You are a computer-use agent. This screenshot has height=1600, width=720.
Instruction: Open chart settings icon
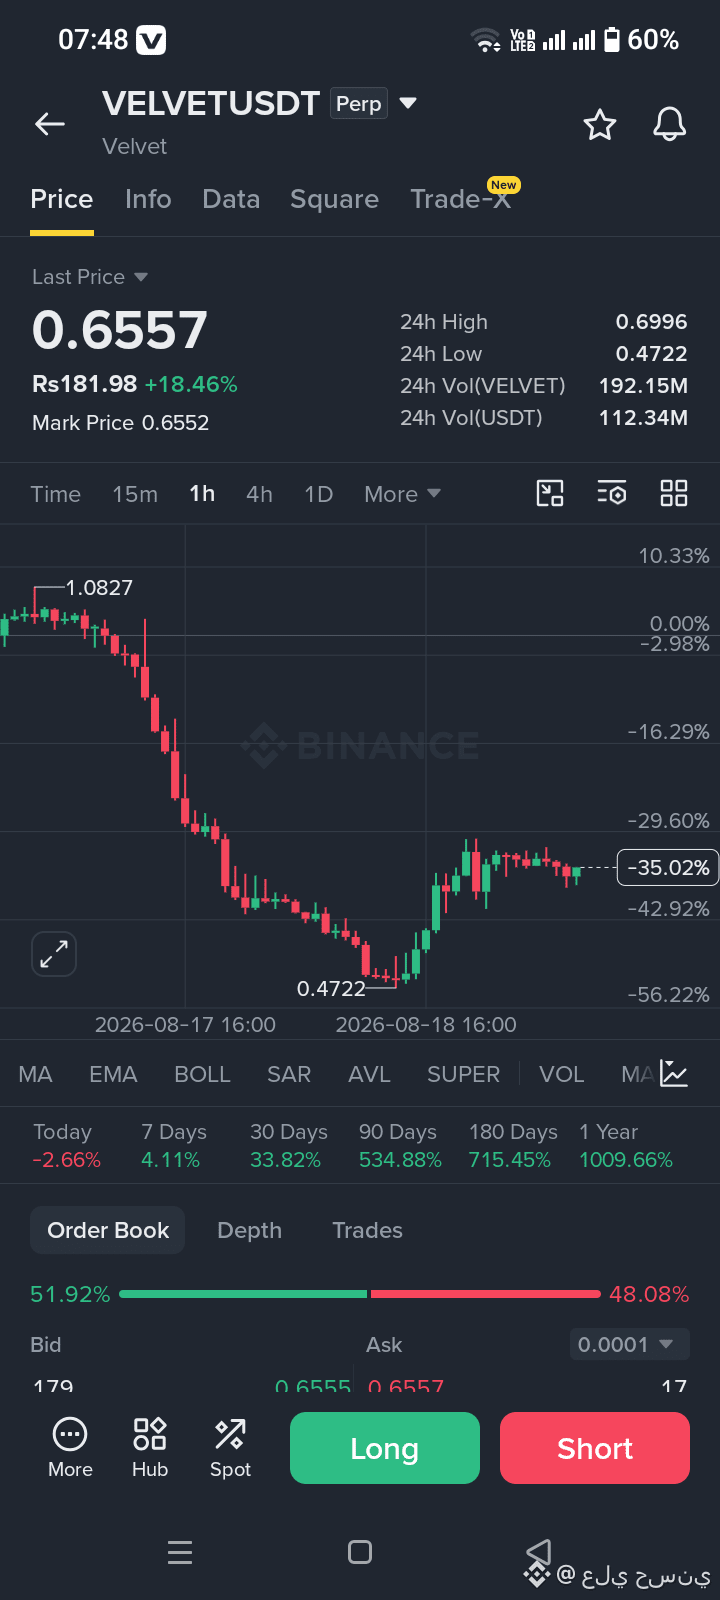612,493
